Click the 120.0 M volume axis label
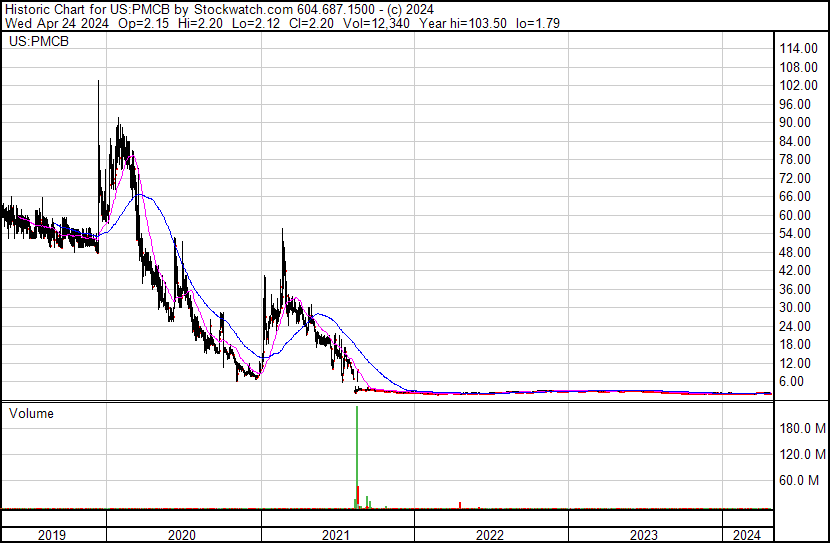 pos(802,454)
